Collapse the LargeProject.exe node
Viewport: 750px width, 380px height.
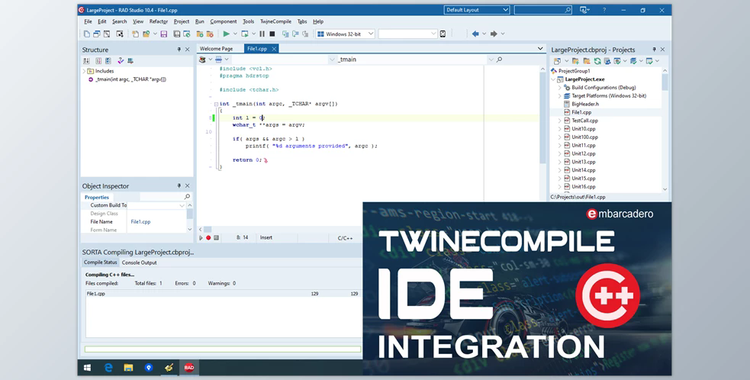[x=554, y=79]
